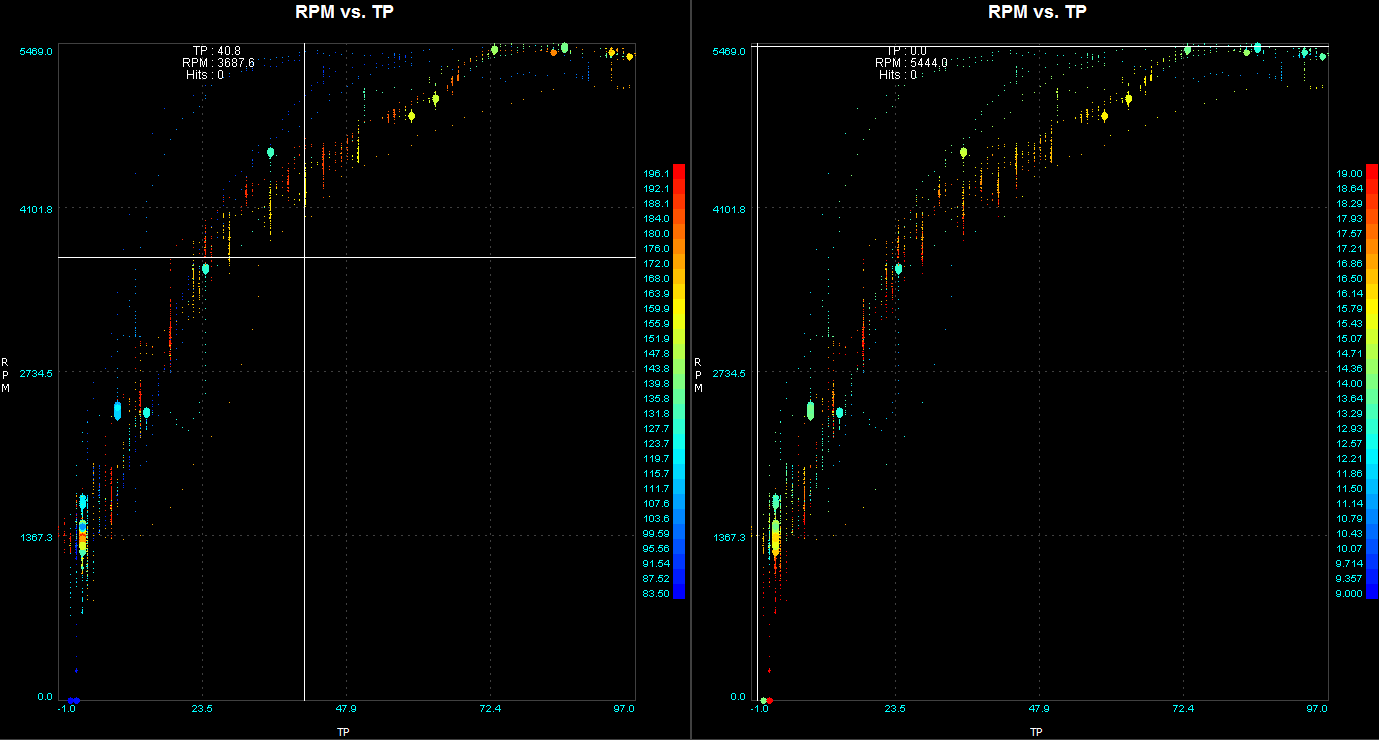The image size is (1379, 740).
Task: Select the 19.00 value in the right legend
Action: coord(1349,174)
